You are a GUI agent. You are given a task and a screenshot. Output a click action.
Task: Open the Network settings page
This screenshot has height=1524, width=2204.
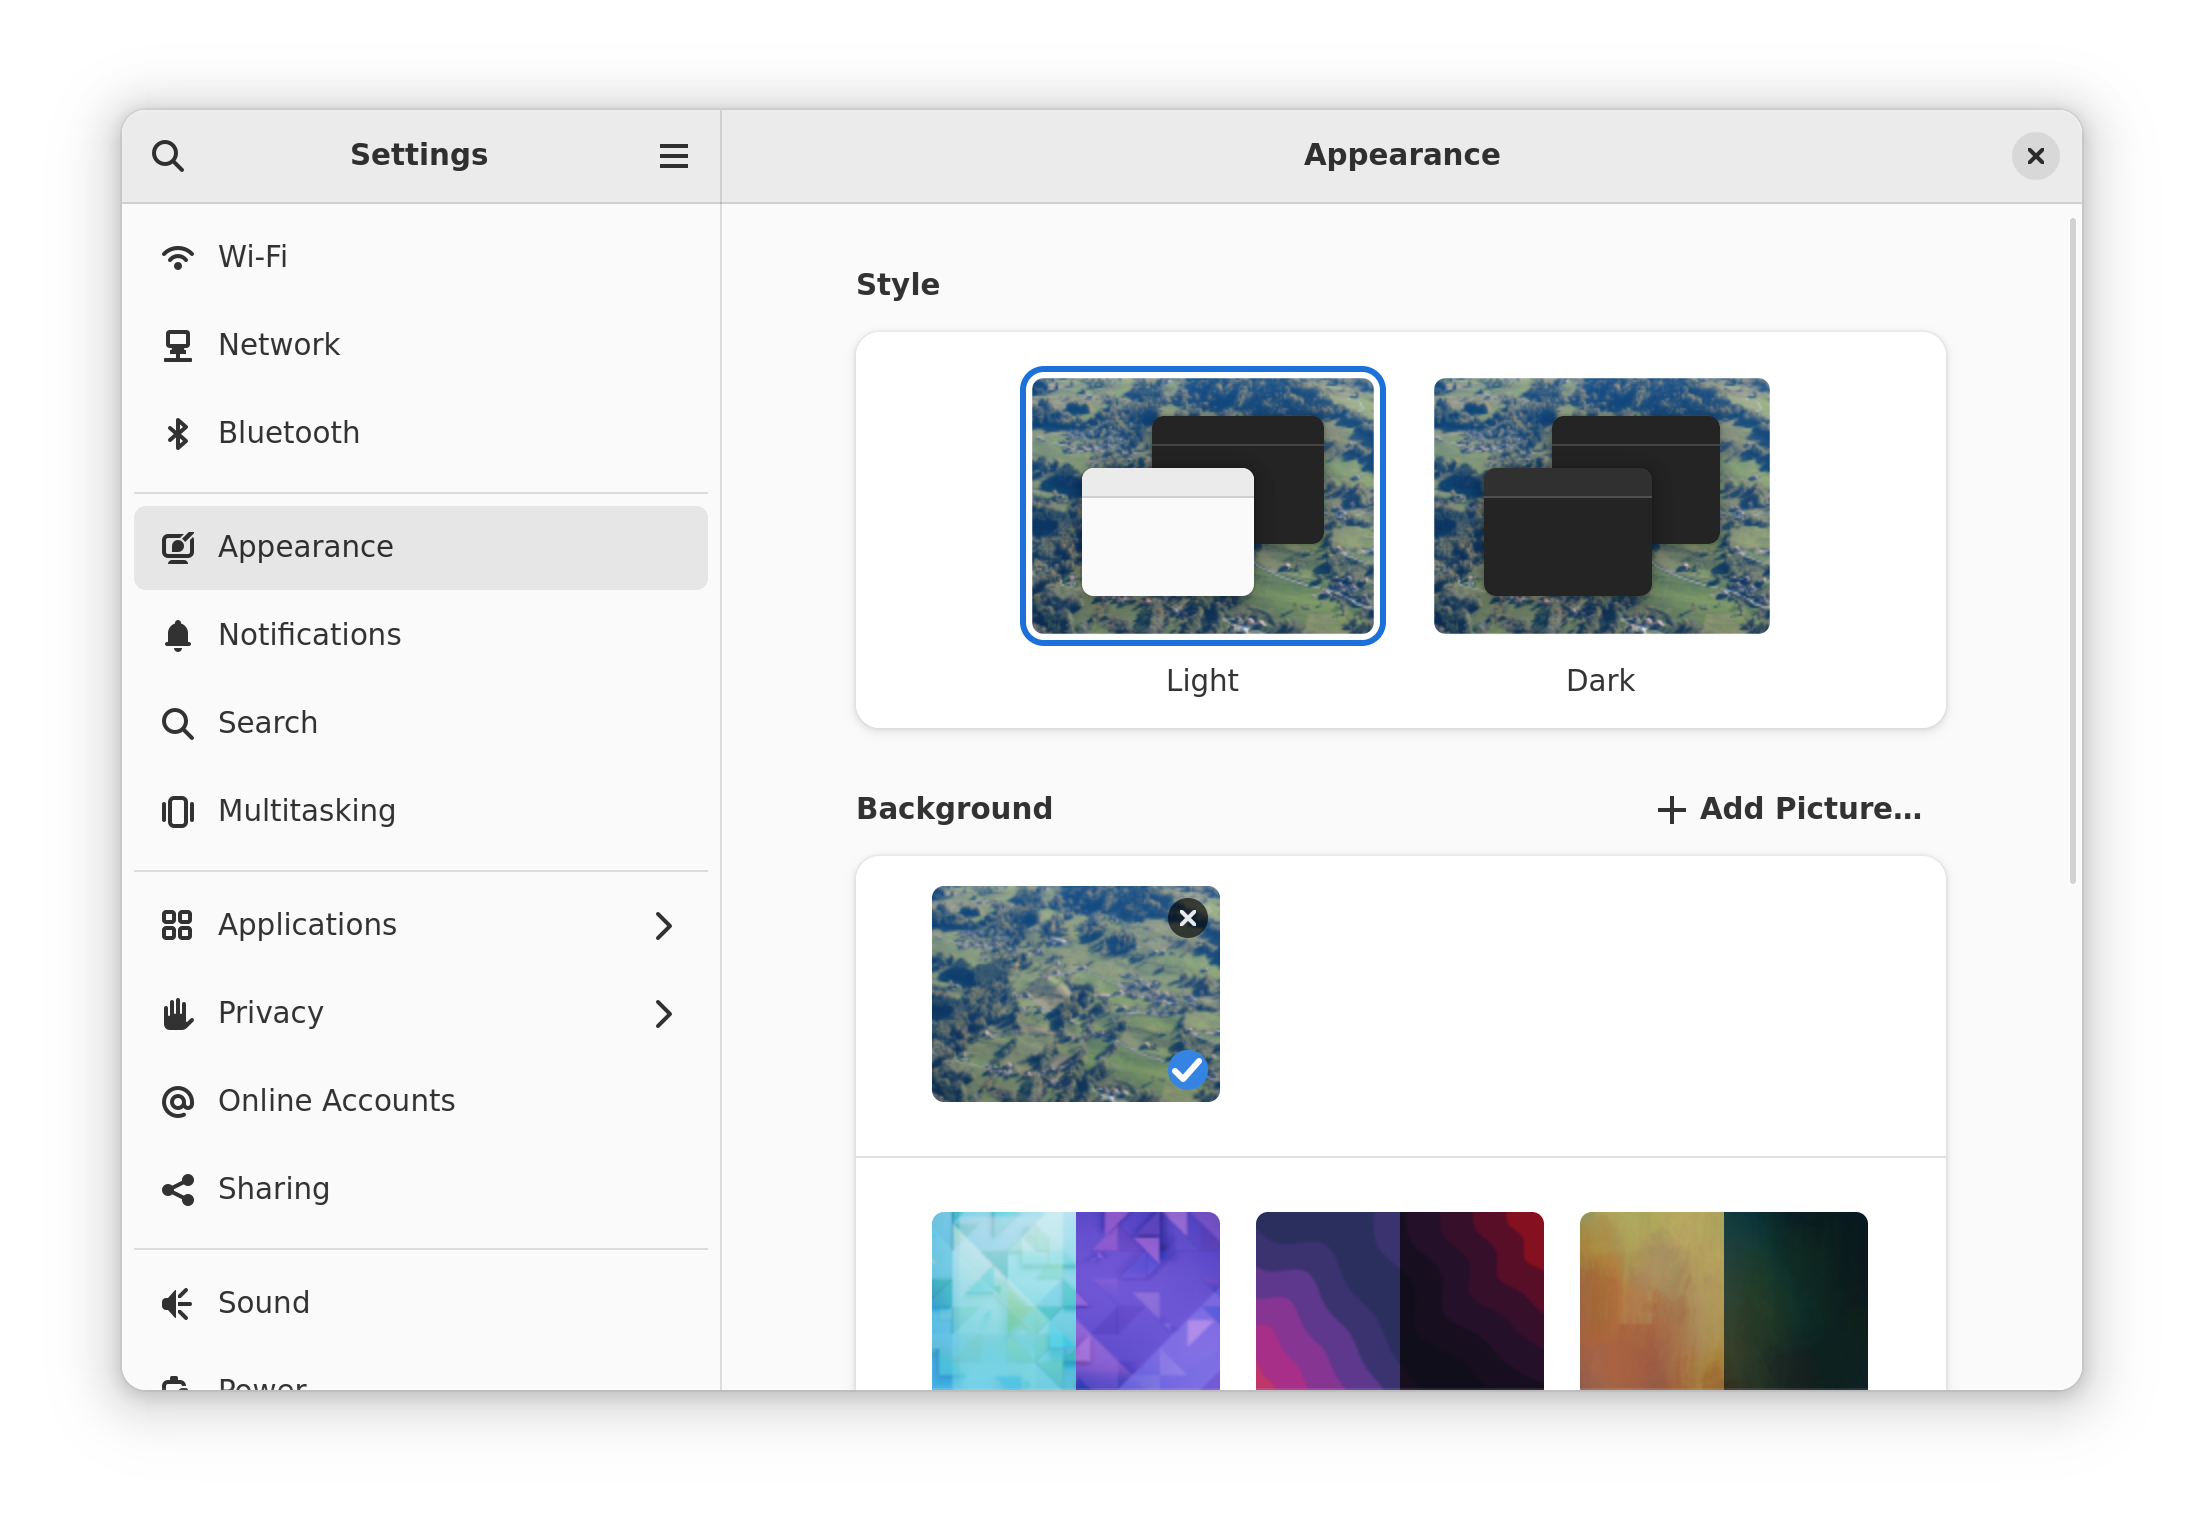279,344
